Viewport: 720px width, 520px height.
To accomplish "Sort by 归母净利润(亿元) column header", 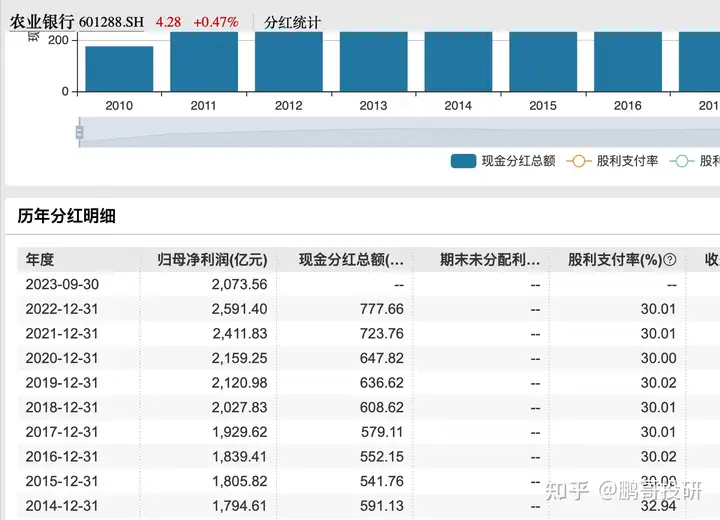I will (x=212, y=260).
